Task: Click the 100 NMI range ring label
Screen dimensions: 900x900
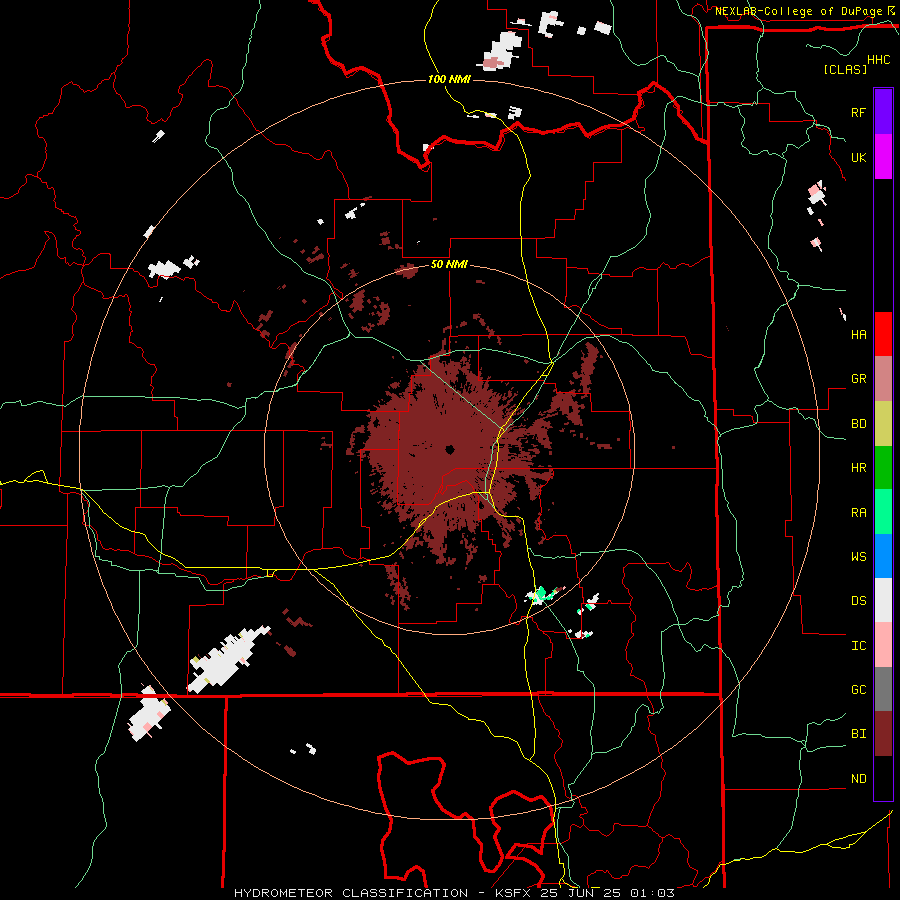Action: pos(449,79)
